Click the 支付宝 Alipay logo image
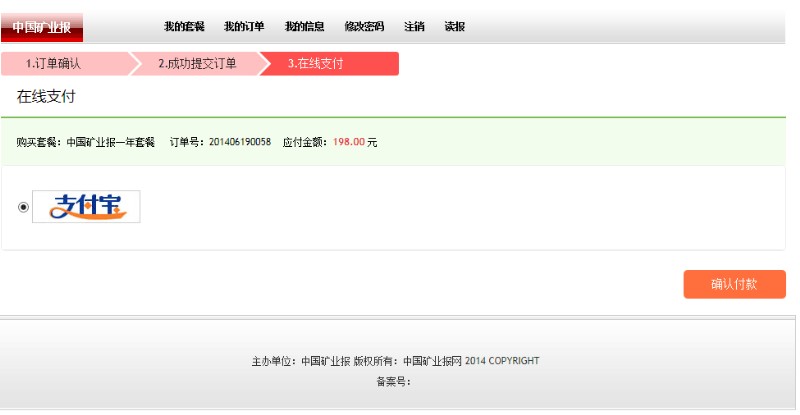The image size is (800, 415). point(87,206)
